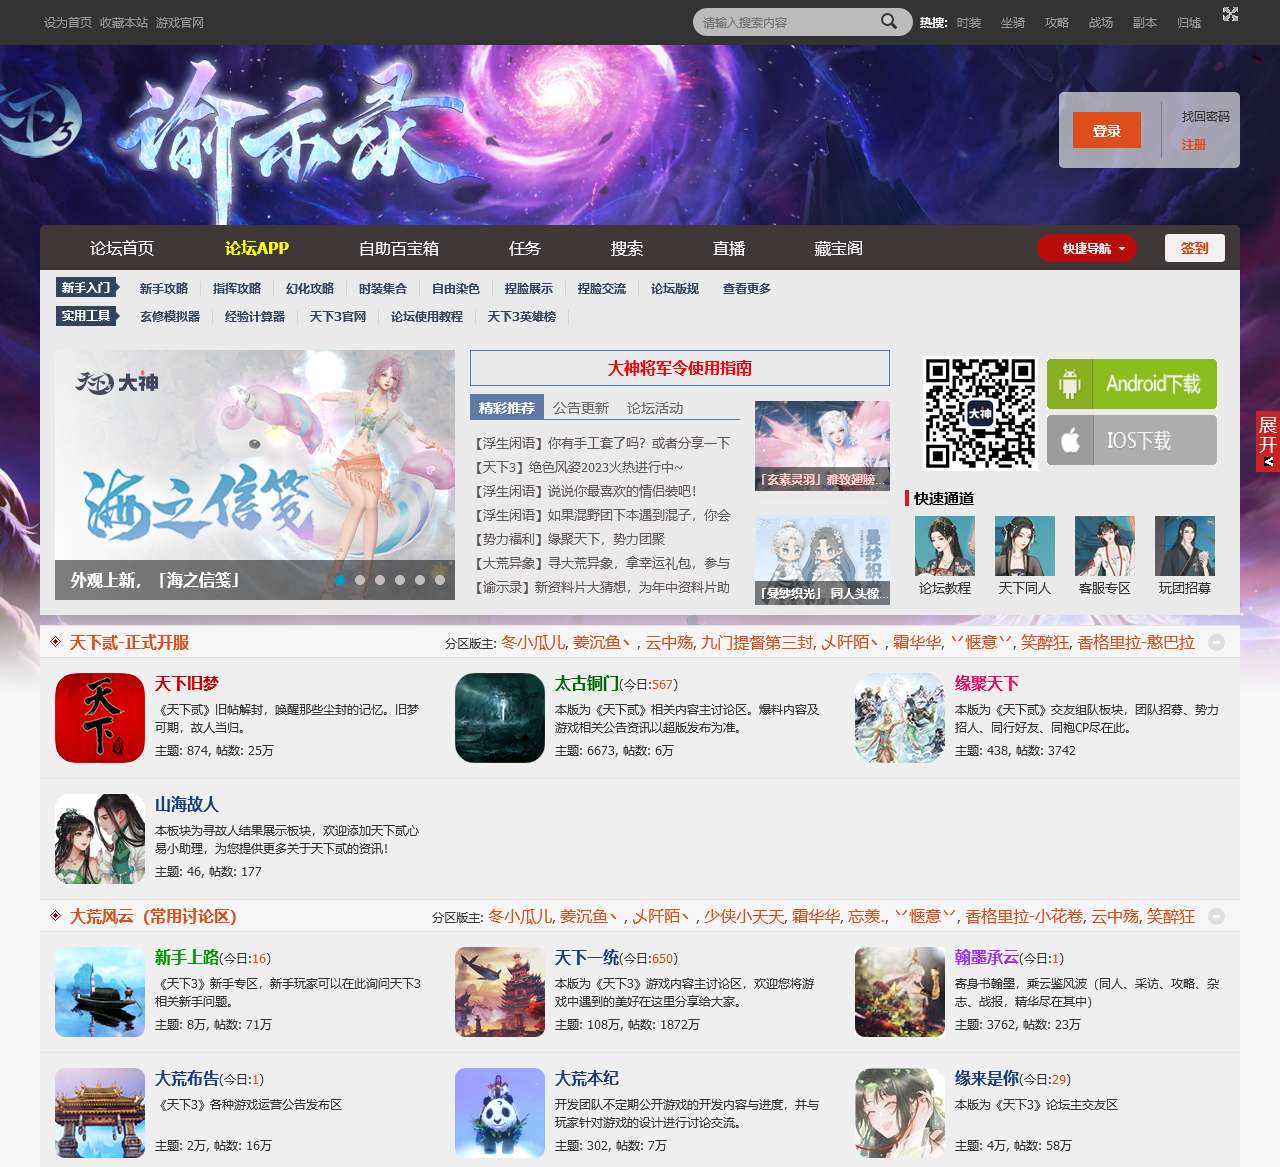Click the 注册 link
This screenshot has height=1167, width=1280.
(x=1194, y=145)
